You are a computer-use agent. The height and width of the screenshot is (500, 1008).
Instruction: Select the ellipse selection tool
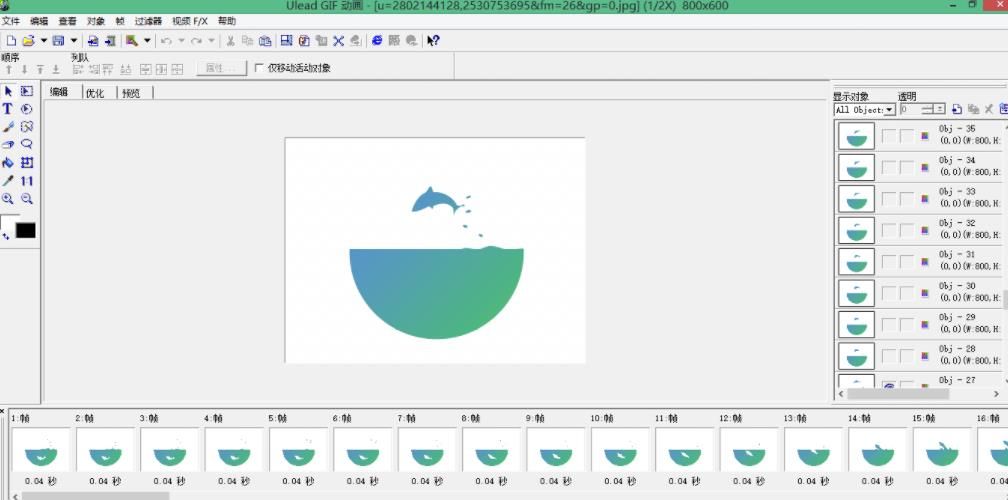(26, 109)
